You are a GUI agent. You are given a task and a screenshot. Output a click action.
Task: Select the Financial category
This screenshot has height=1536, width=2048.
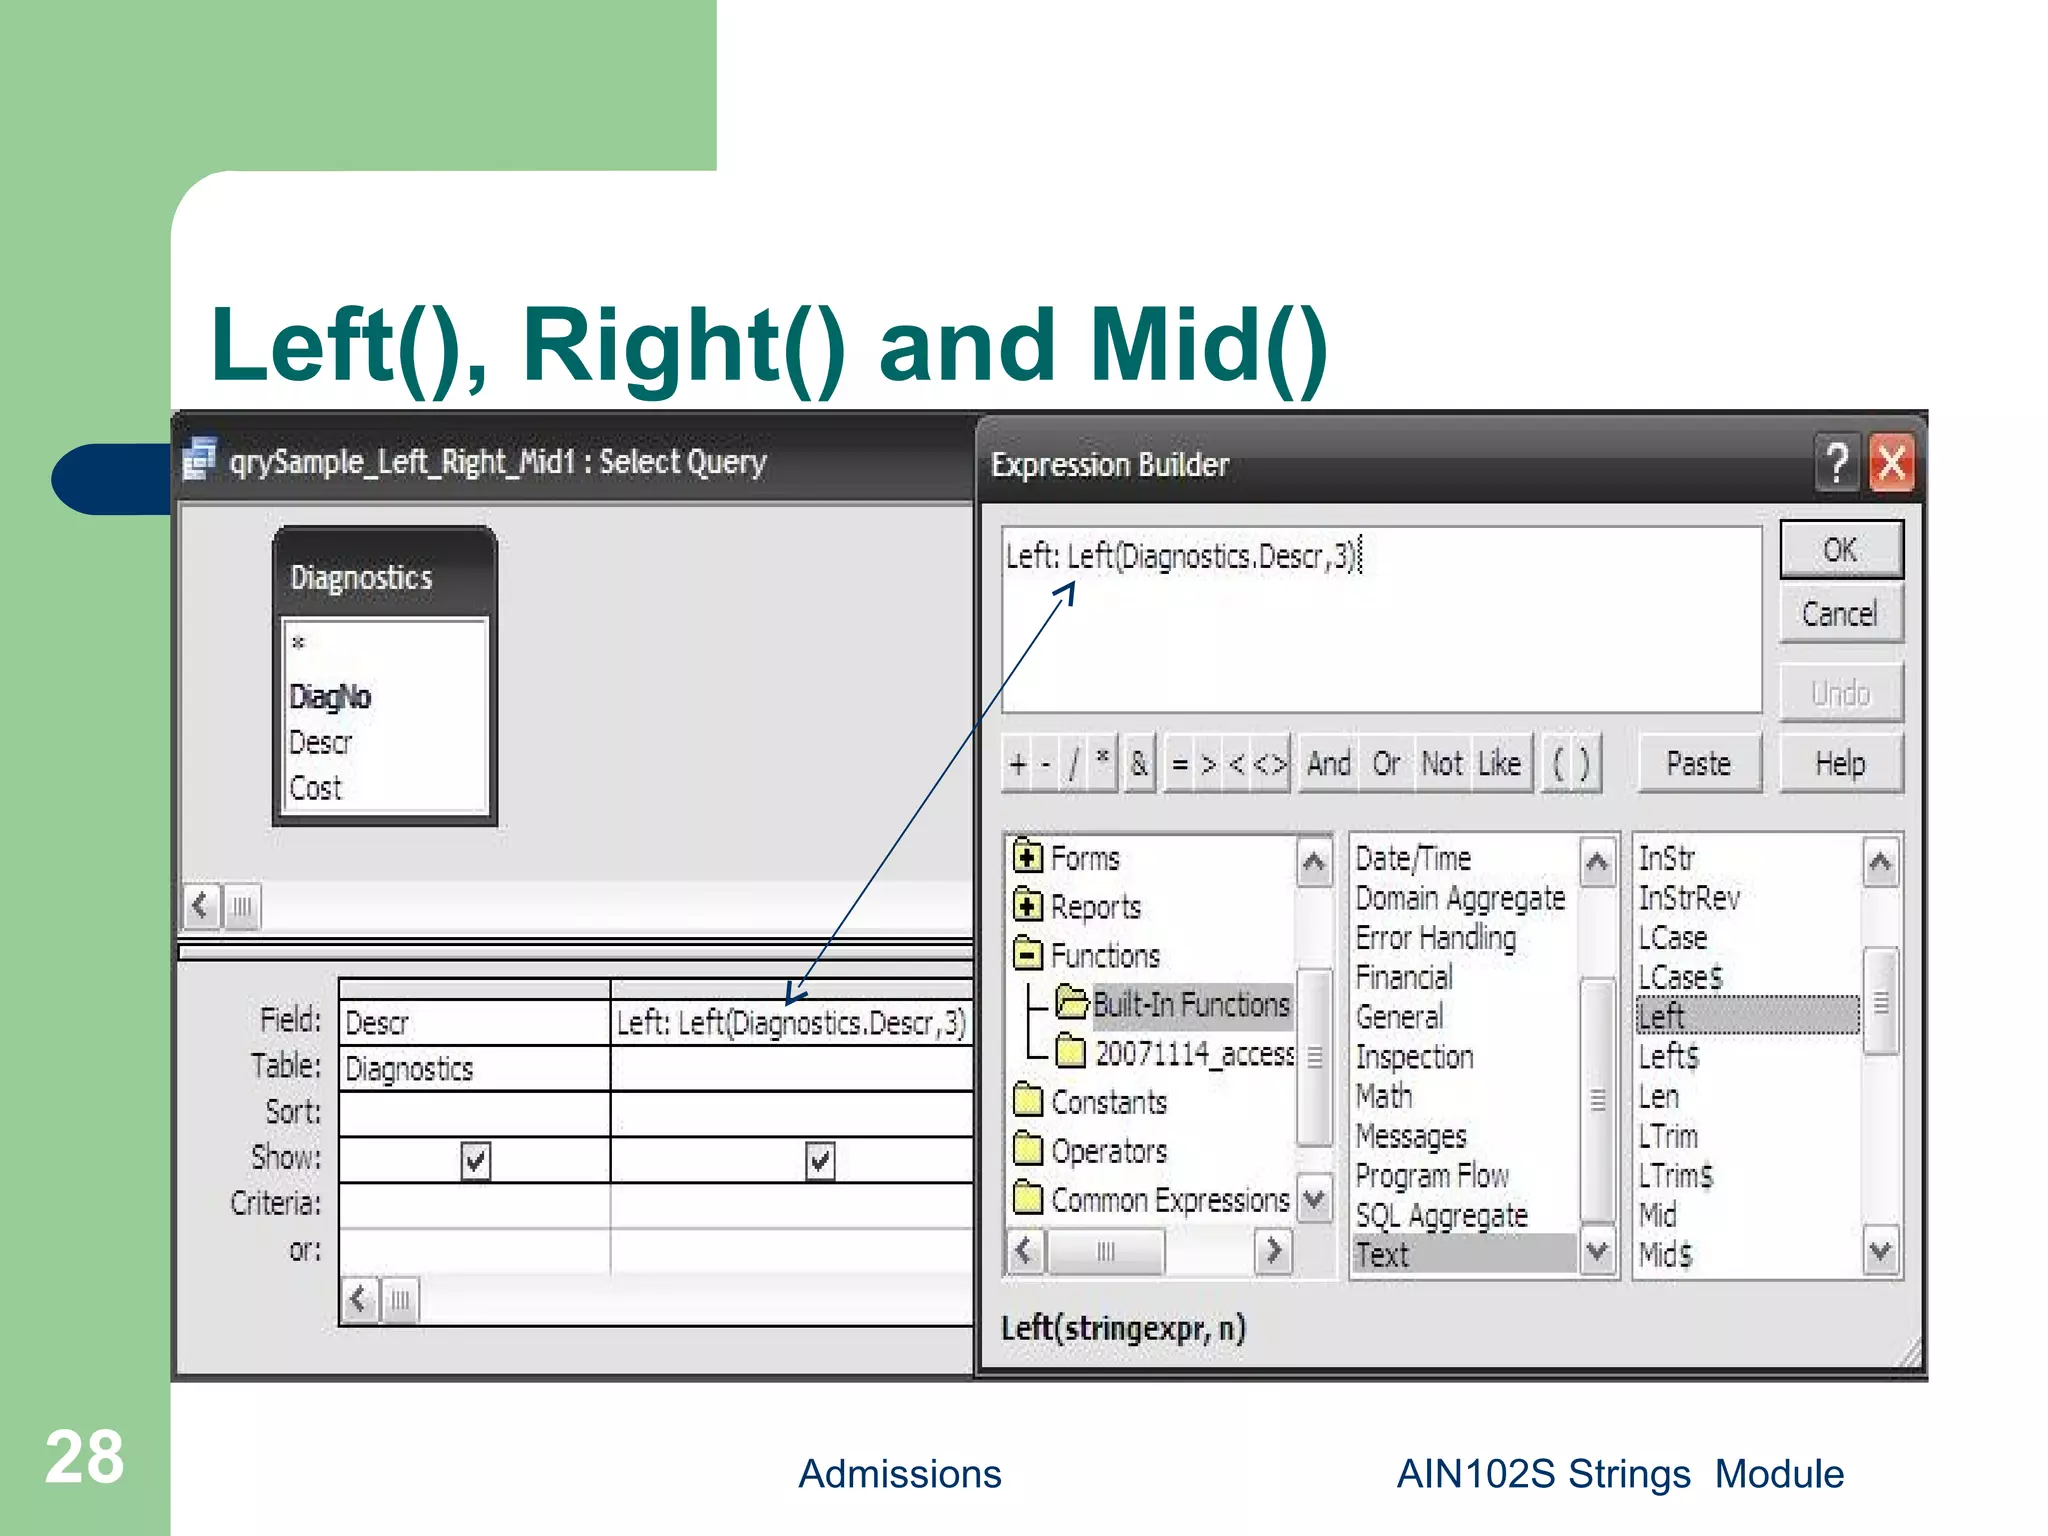tap(1404, 977)
